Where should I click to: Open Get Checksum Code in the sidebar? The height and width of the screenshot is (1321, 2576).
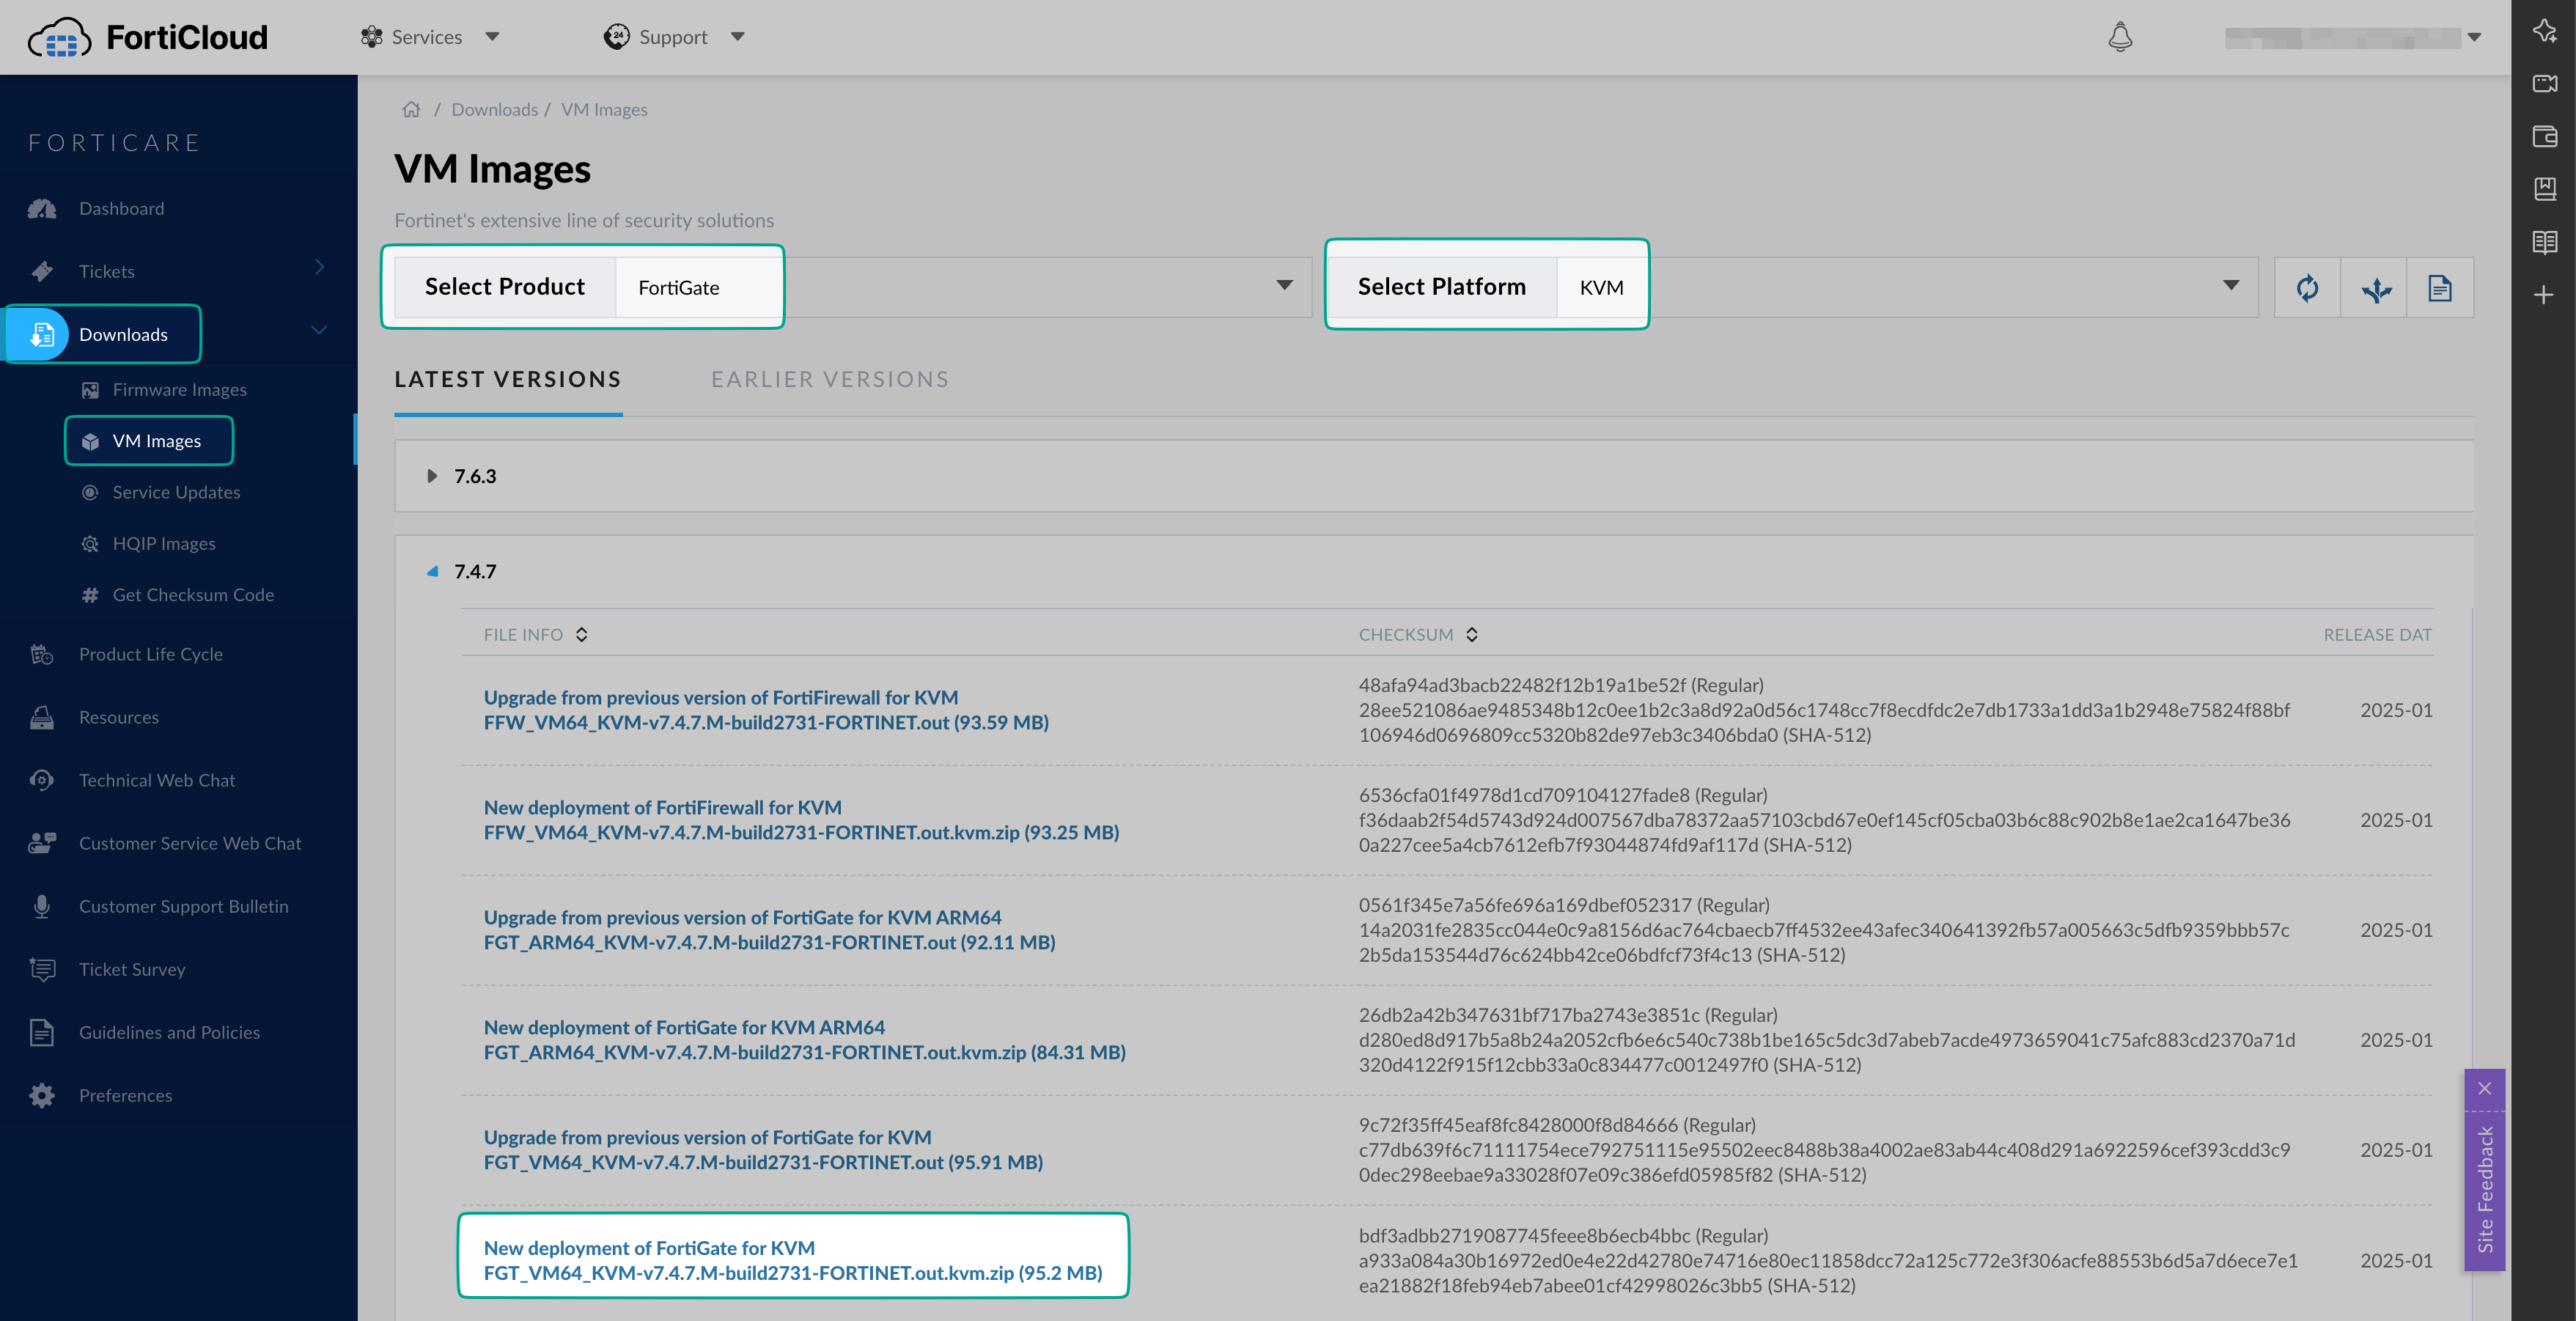(192, 595)
